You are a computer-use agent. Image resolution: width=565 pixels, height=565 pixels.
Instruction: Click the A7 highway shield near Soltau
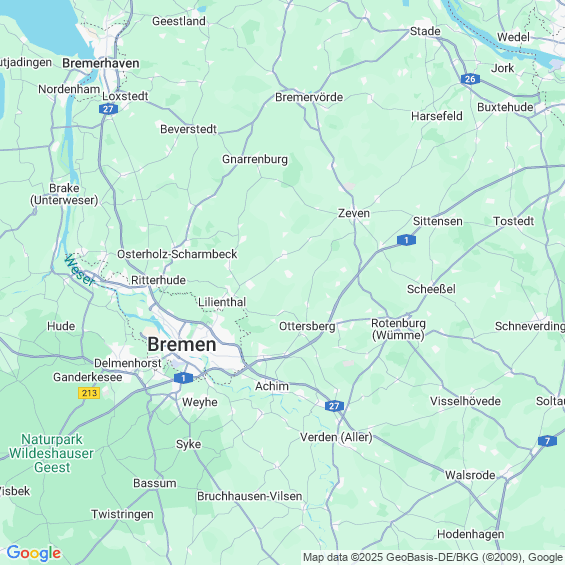point(547,441)
